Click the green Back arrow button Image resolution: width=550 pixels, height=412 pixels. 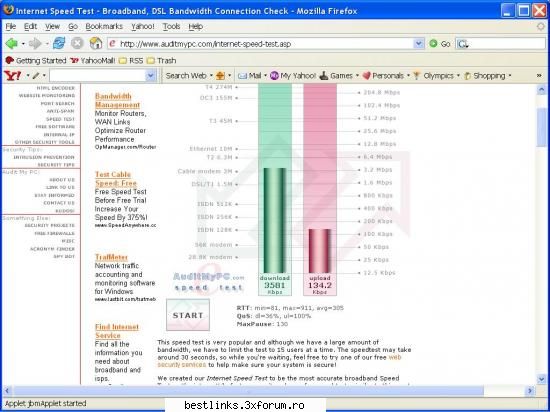point(12,43)
